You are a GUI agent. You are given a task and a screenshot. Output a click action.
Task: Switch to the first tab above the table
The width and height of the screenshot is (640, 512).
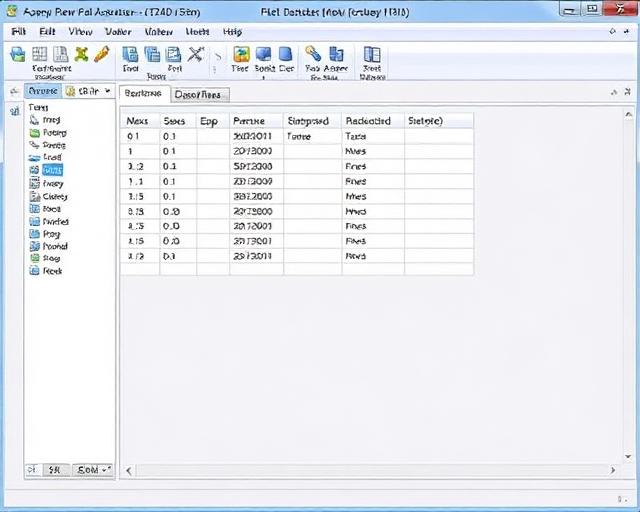click(143, 93)
